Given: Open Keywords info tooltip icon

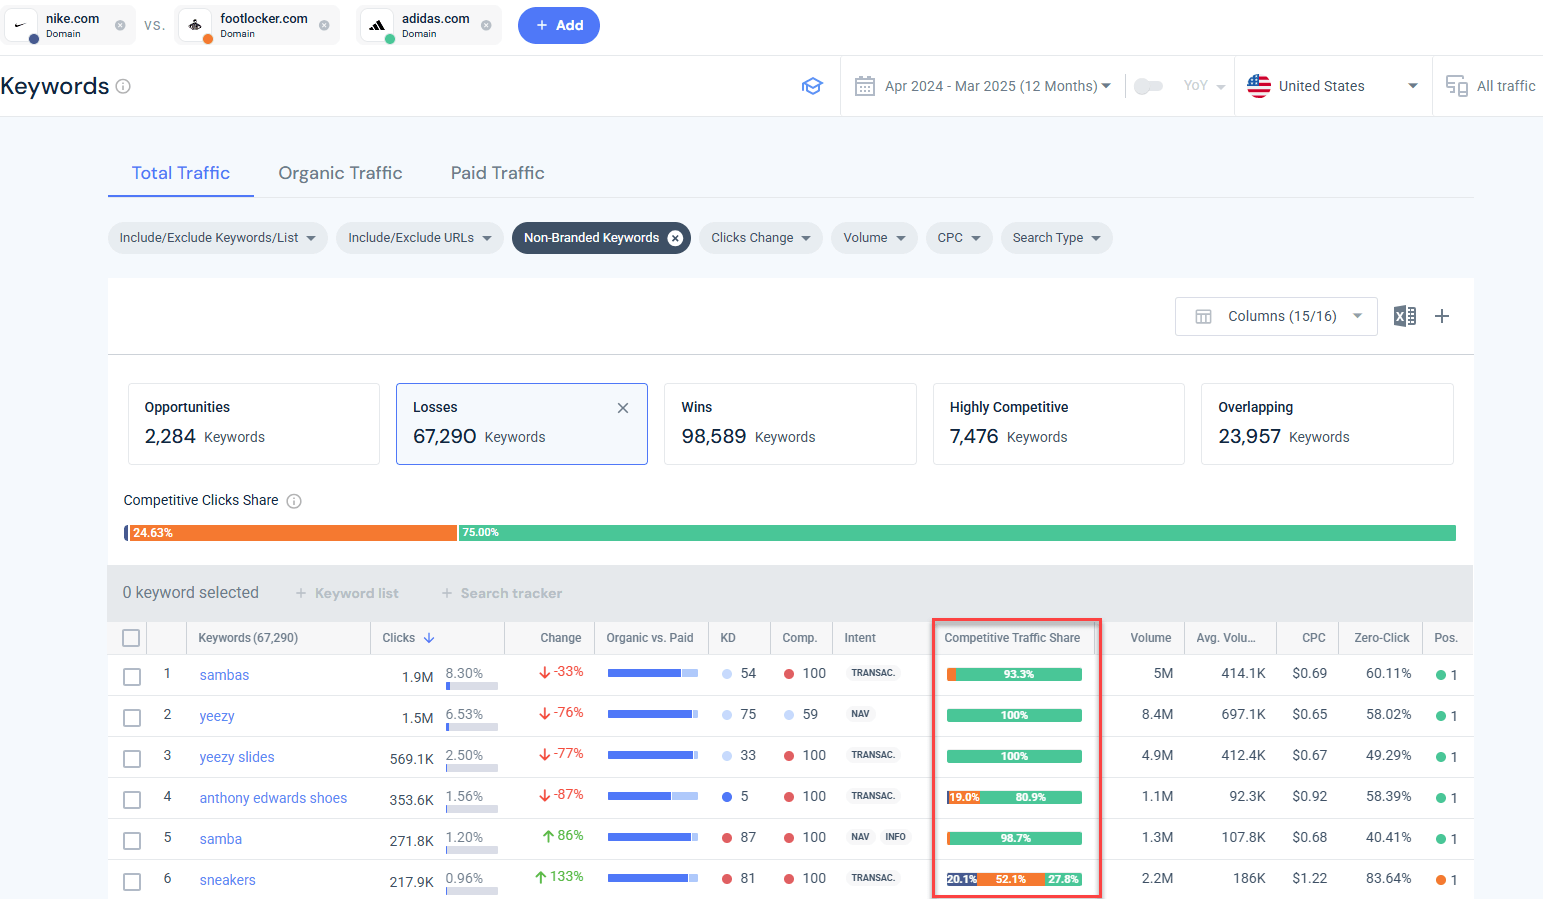Looking at the screenshot, I should tap(123, 86).
